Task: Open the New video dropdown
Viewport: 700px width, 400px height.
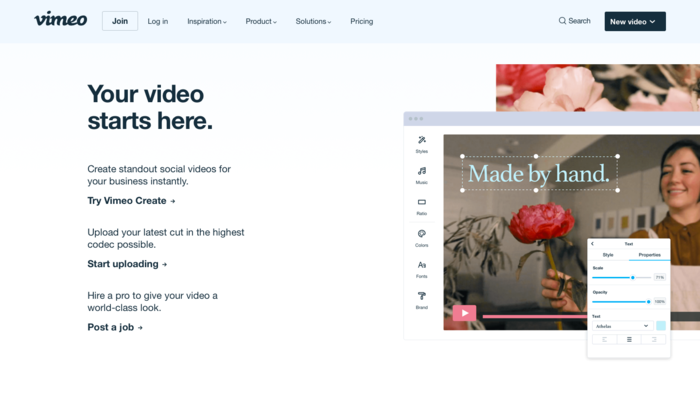Action: point(635,21)
